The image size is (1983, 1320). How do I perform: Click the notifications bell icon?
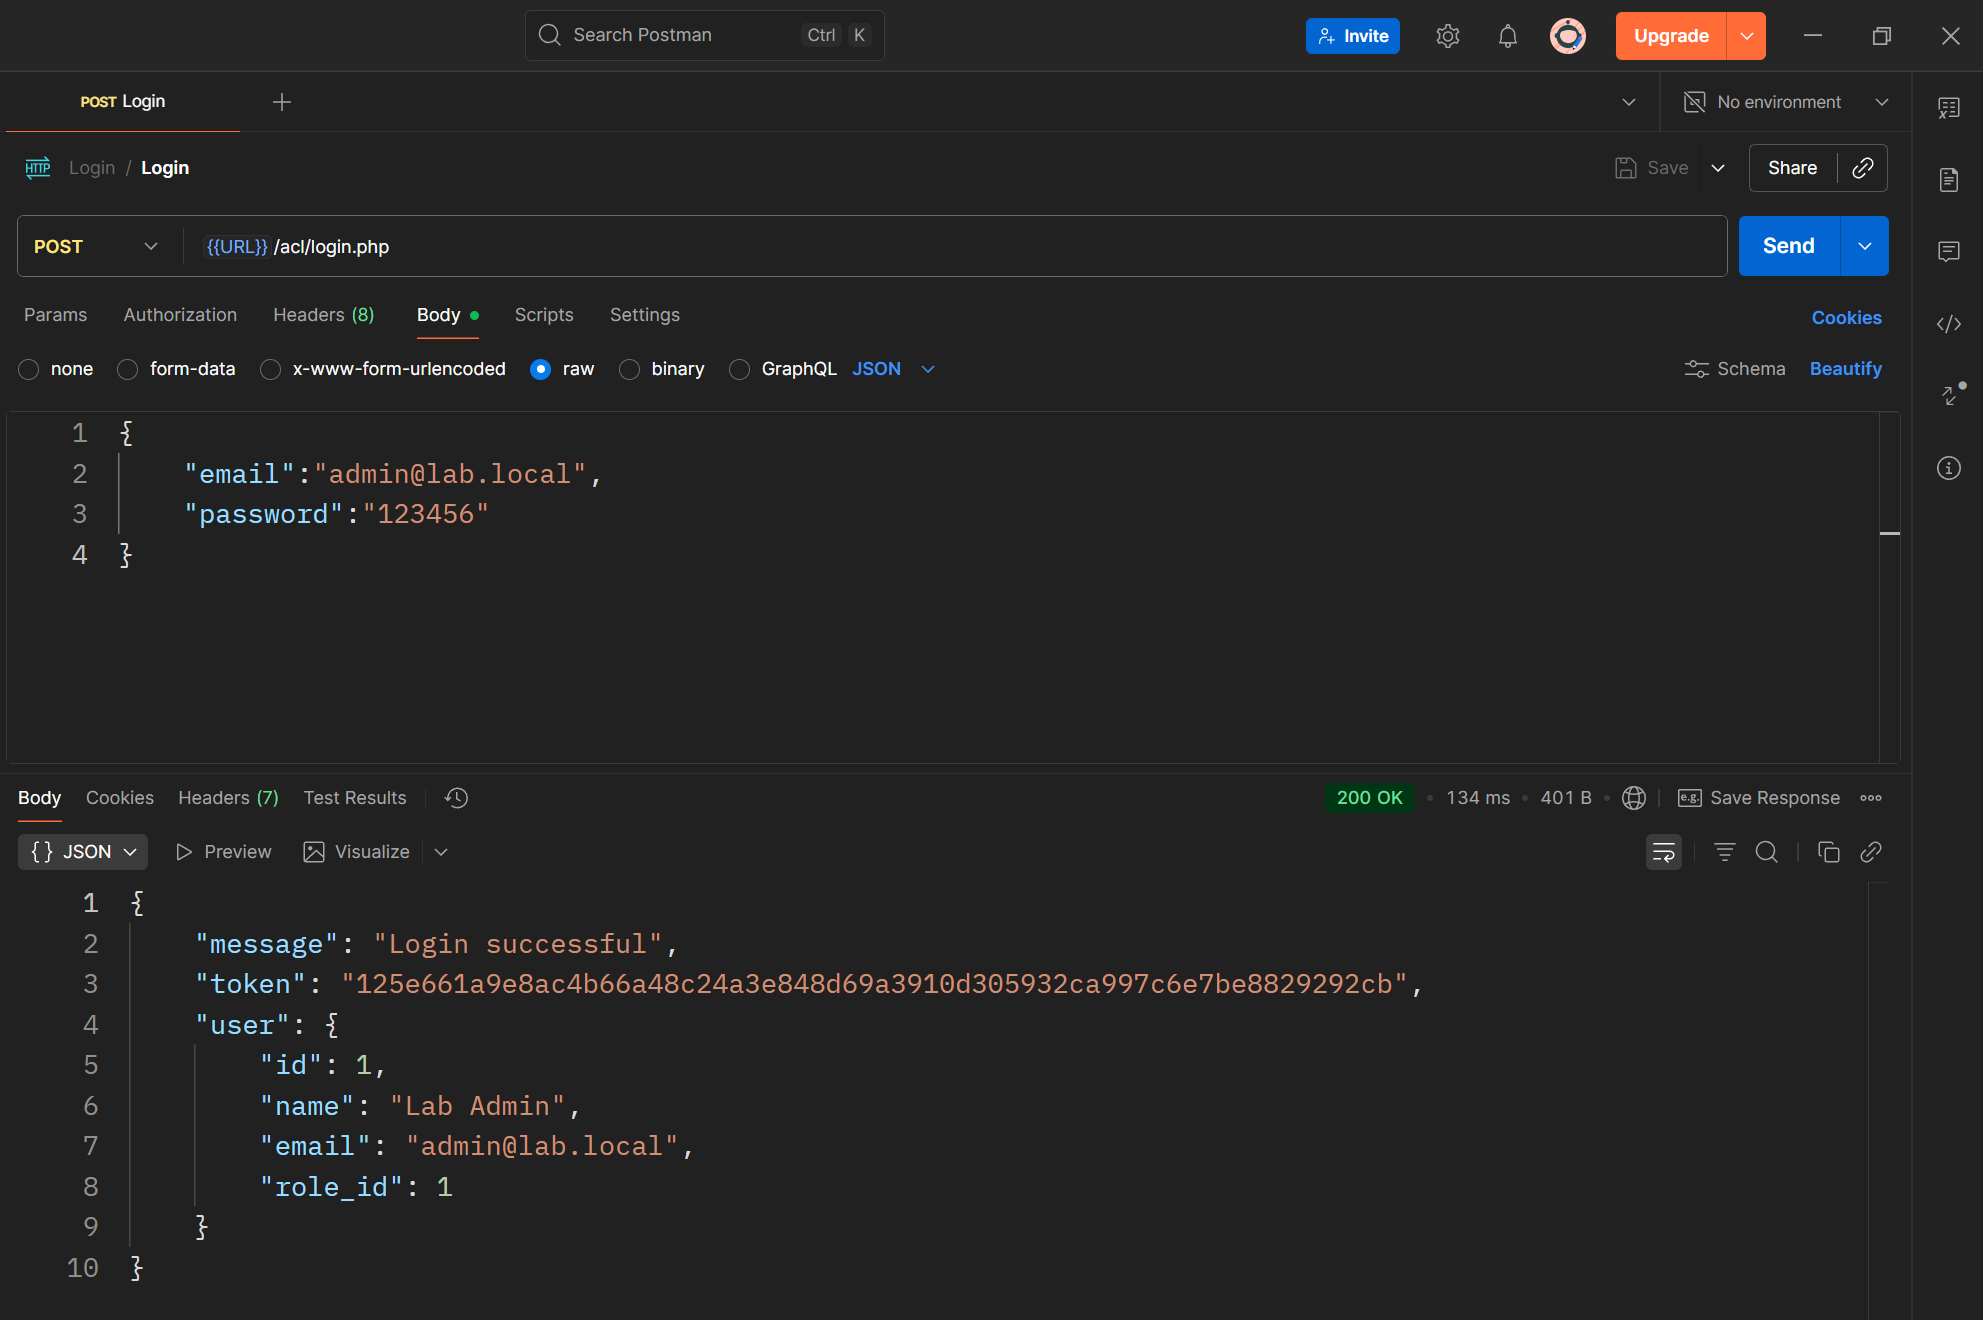[1507, 36]
